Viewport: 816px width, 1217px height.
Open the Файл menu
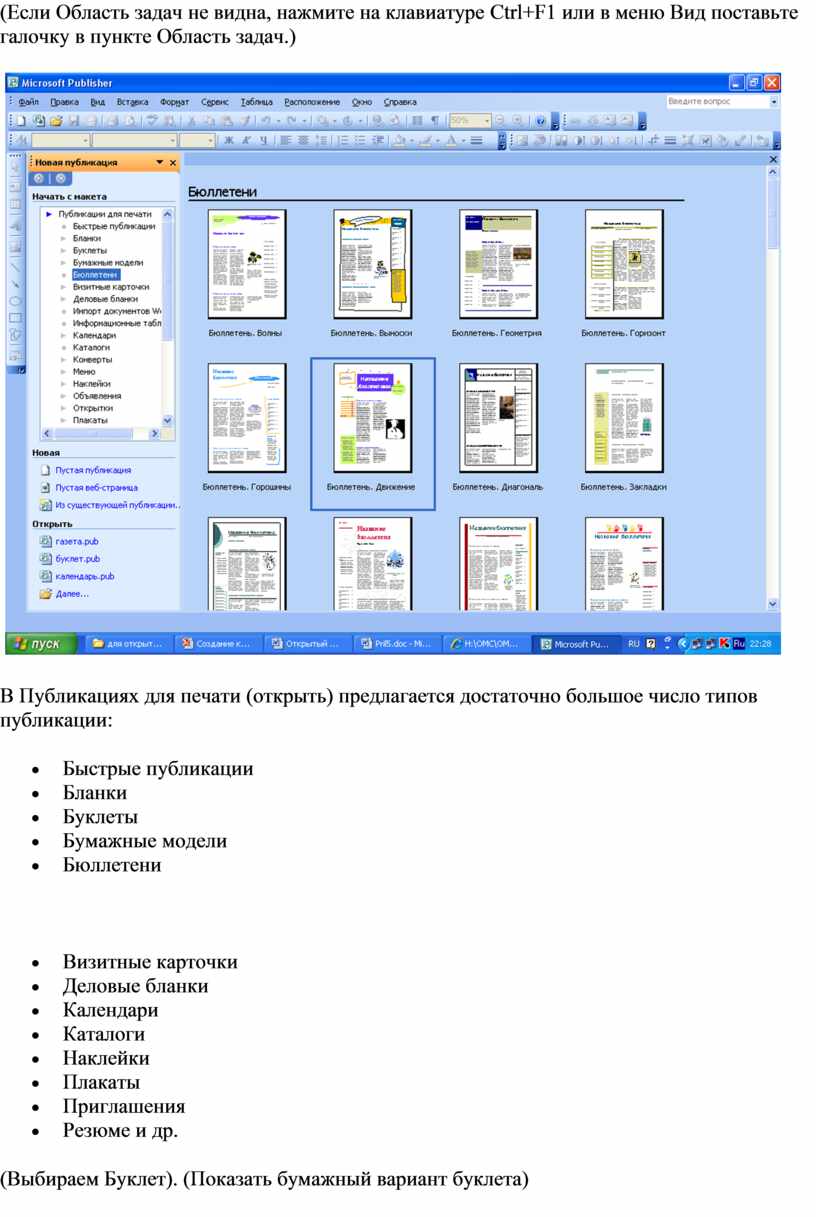pos(28,102)
